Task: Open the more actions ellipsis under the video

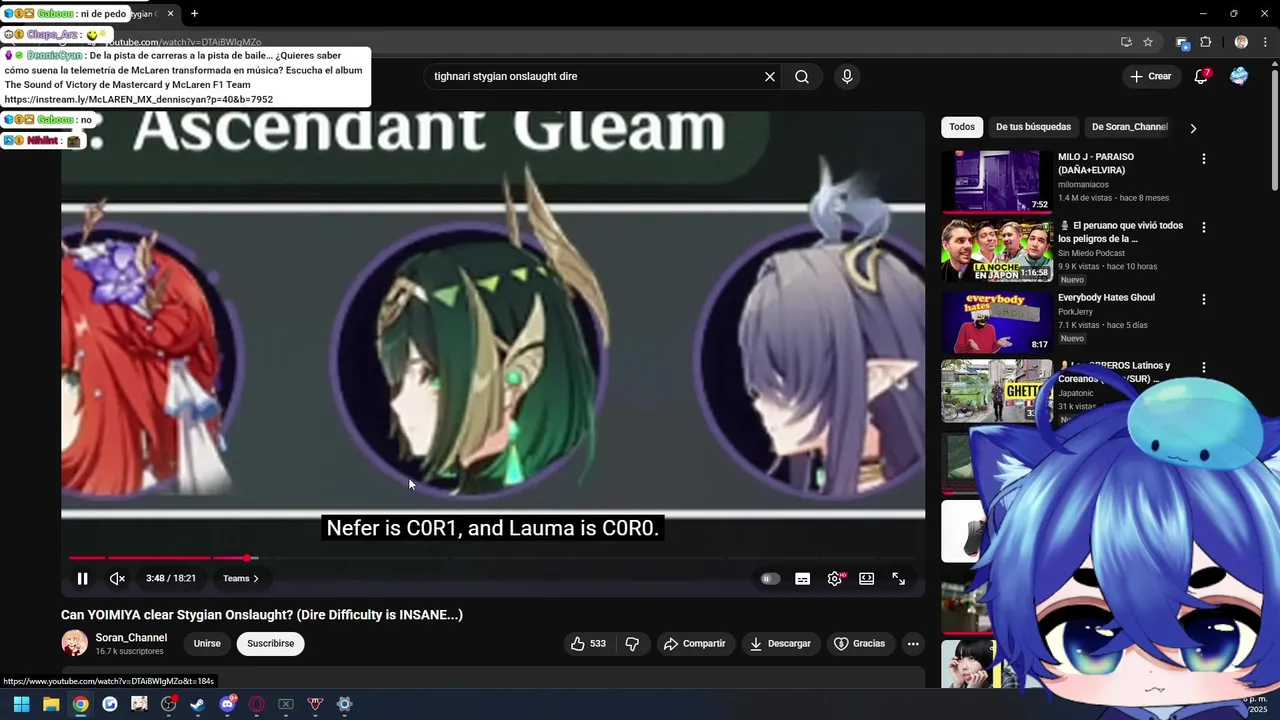Action: tap(913, 643)
